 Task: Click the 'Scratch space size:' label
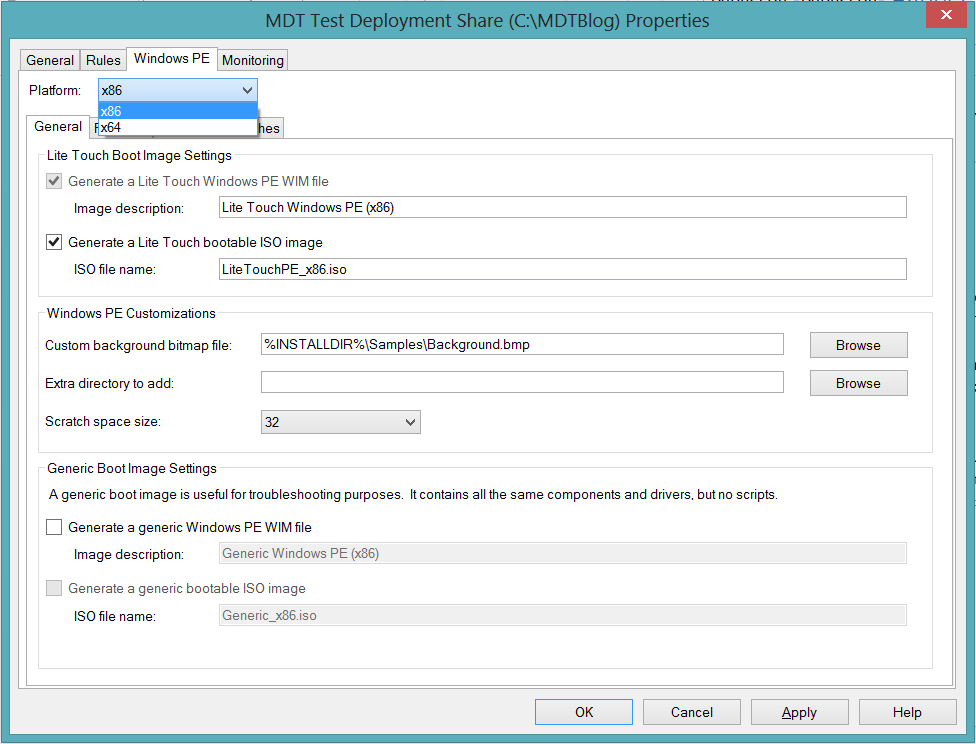click(x=103, y=421)
